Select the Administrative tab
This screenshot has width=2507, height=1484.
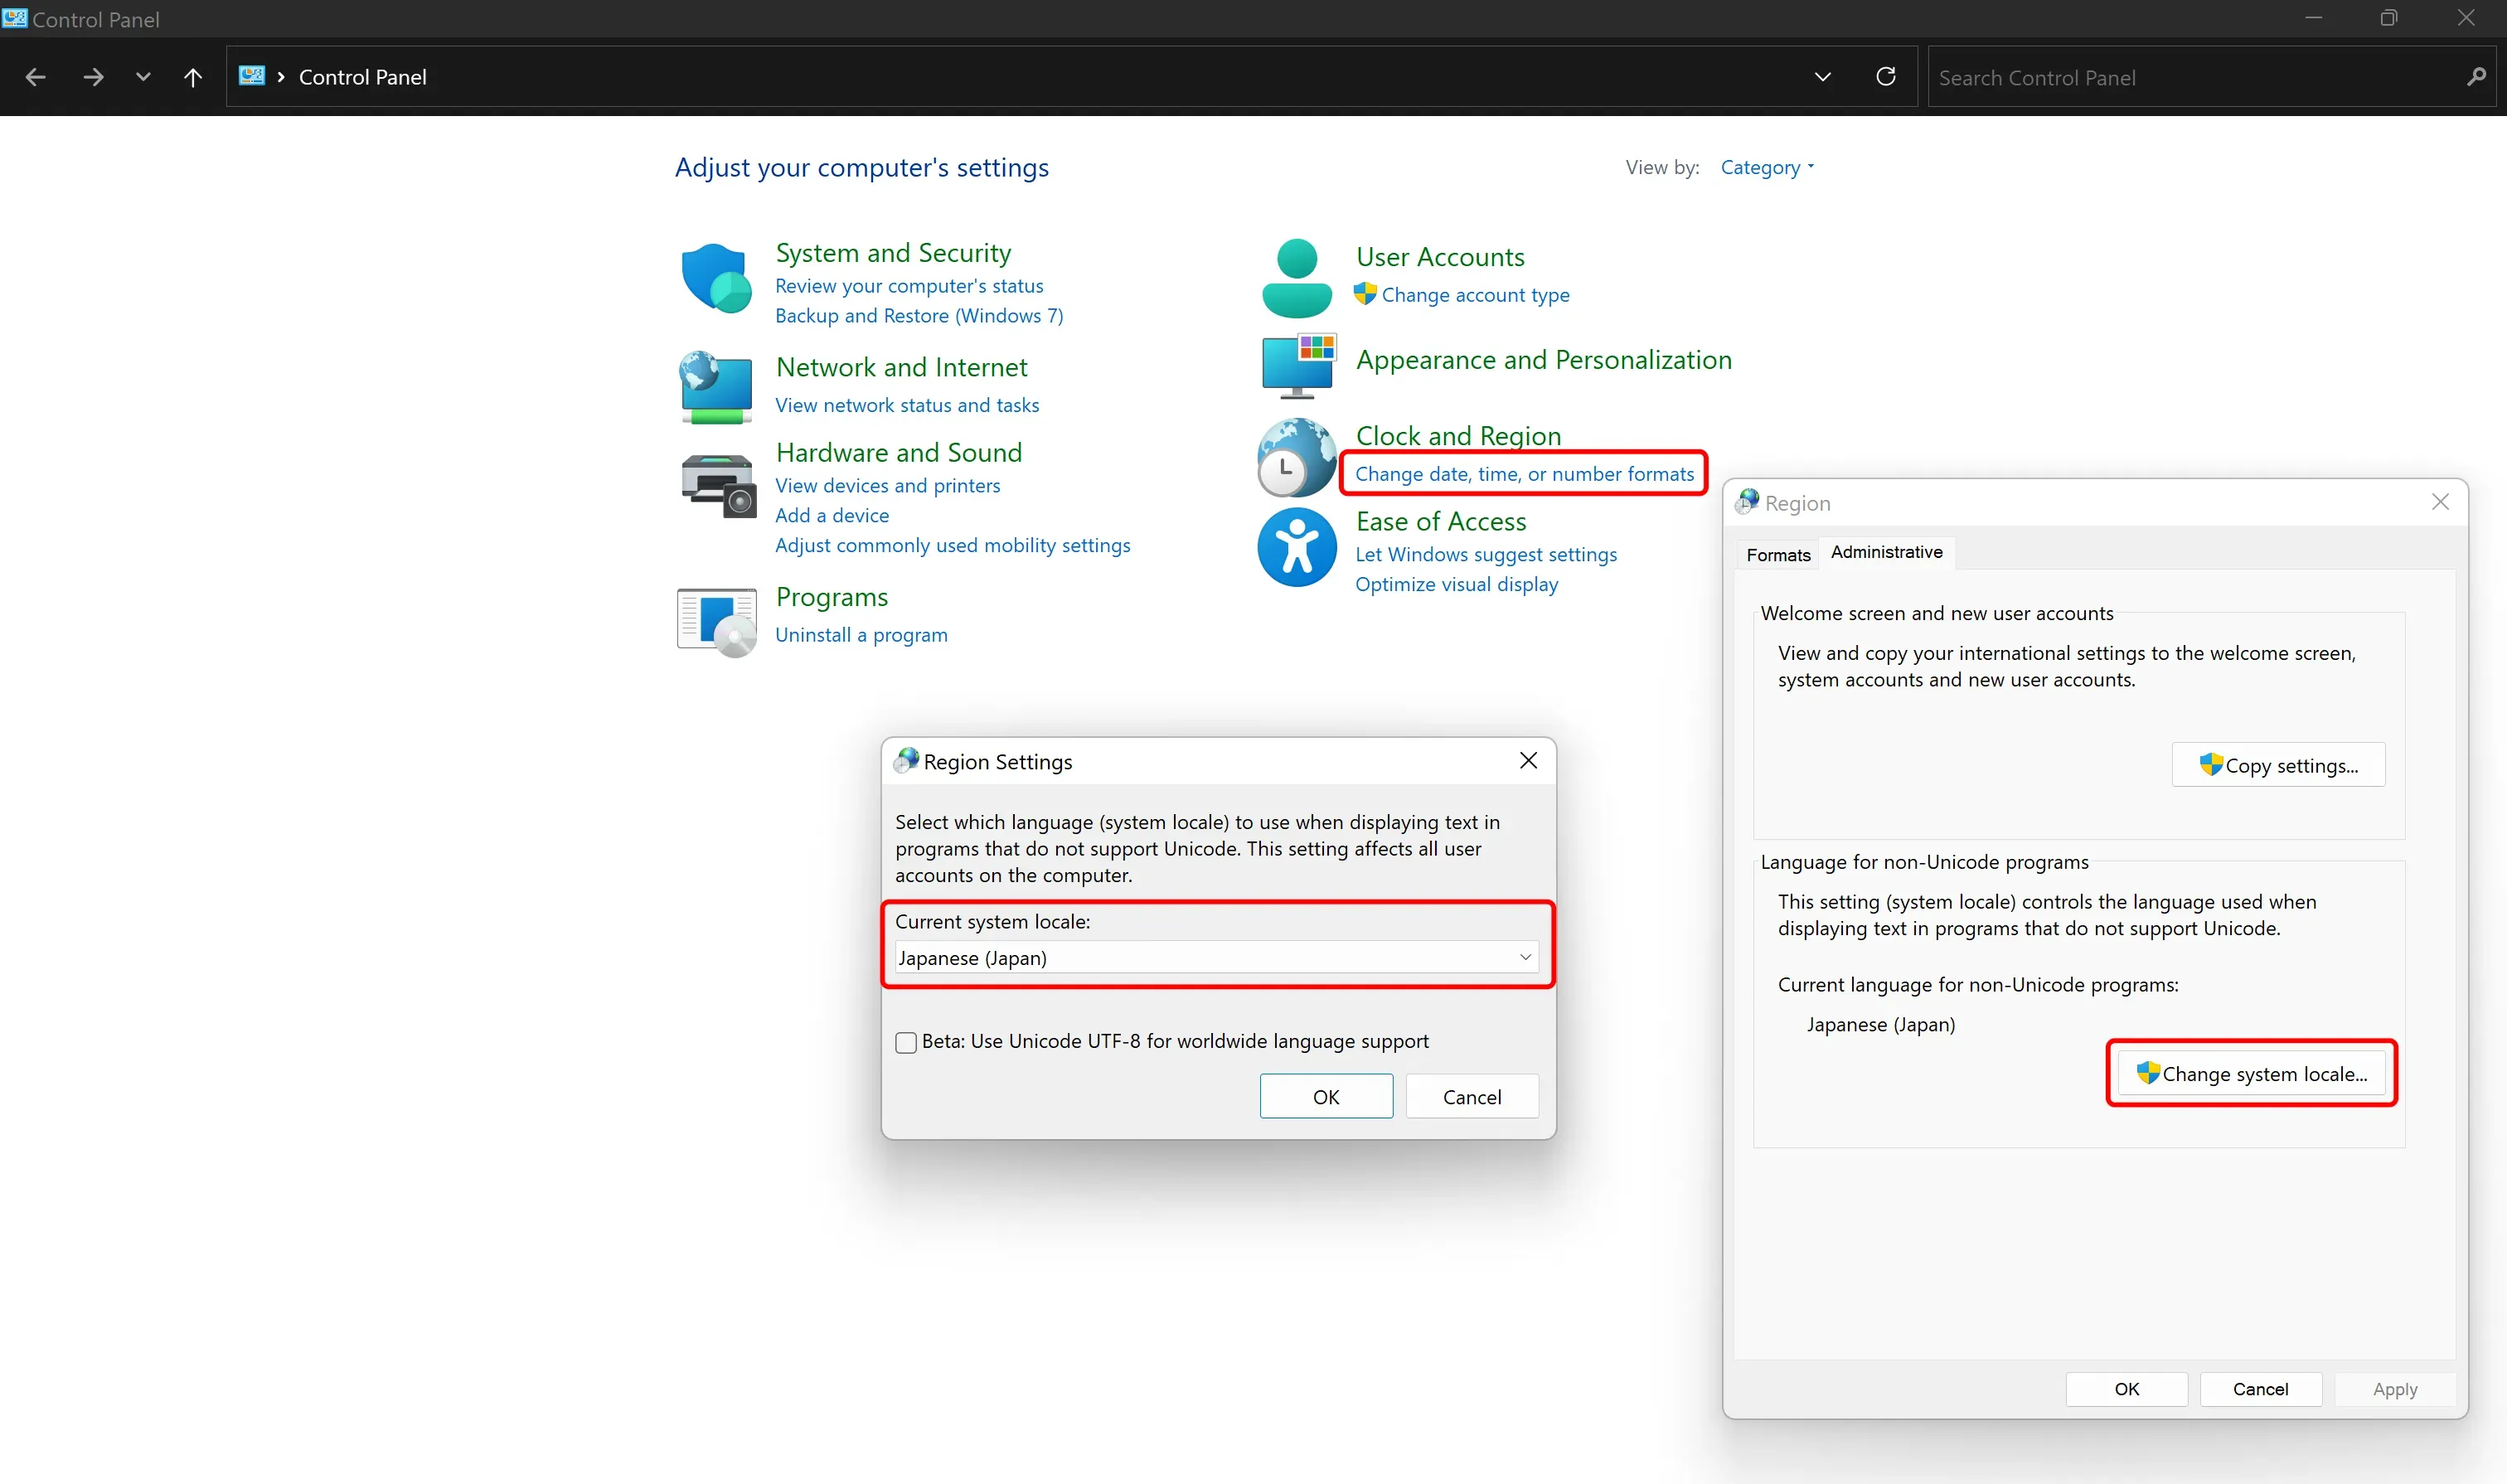click(1885, 552)
